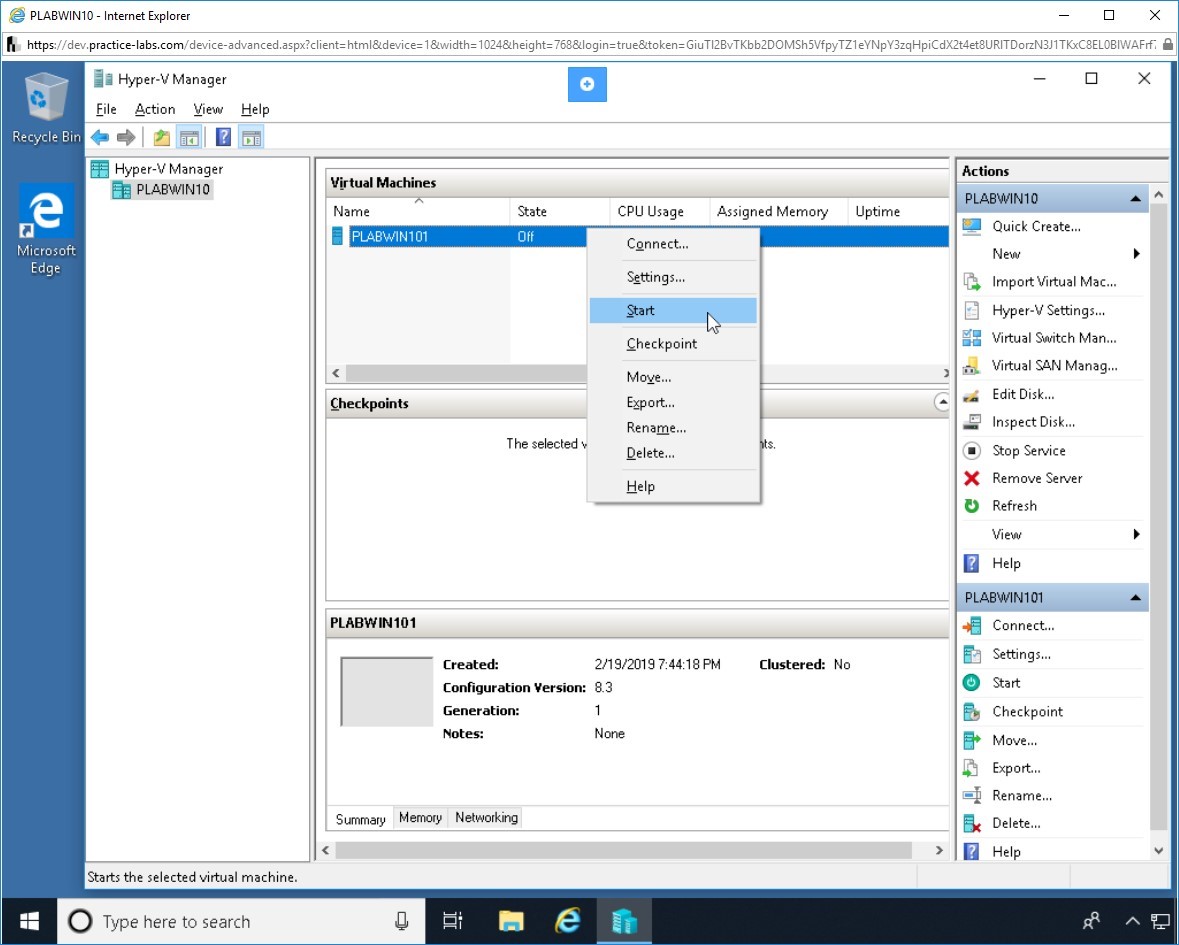Click the bottom horizontal scrollbar right arrow

click(939, 850)
